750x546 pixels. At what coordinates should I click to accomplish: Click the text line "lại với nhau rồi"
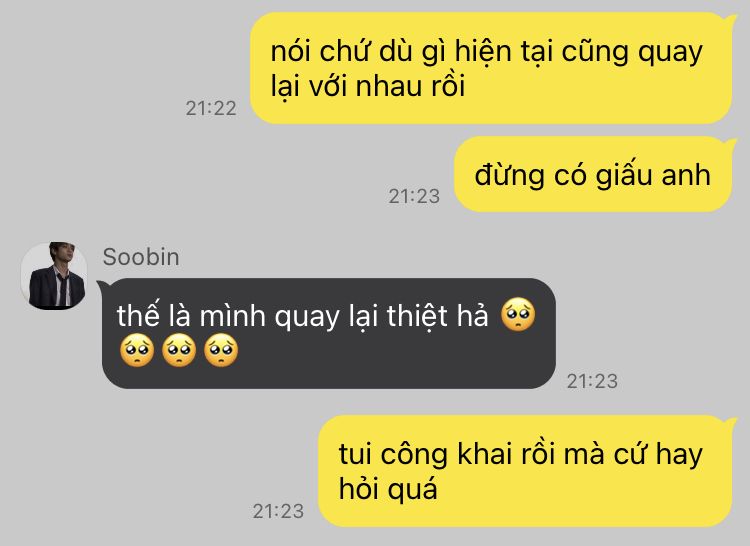368,87
